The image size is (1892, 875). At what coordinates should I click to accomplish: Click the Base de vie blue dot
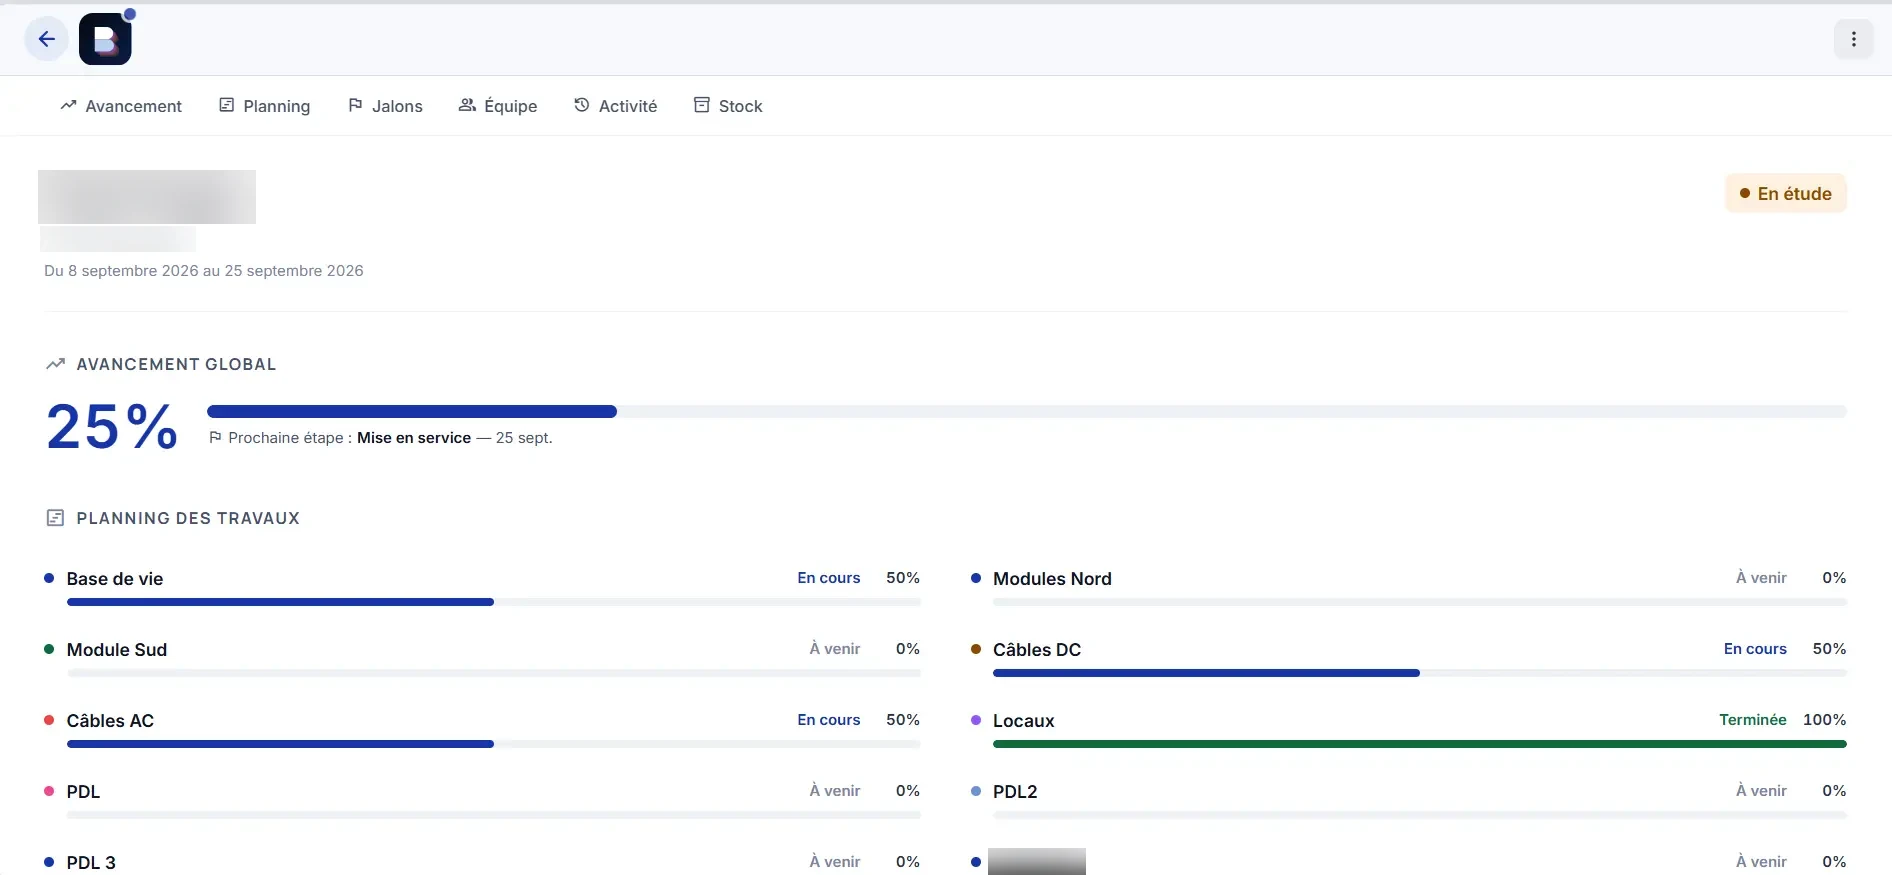pyautogui.click(x=49, y=578)
